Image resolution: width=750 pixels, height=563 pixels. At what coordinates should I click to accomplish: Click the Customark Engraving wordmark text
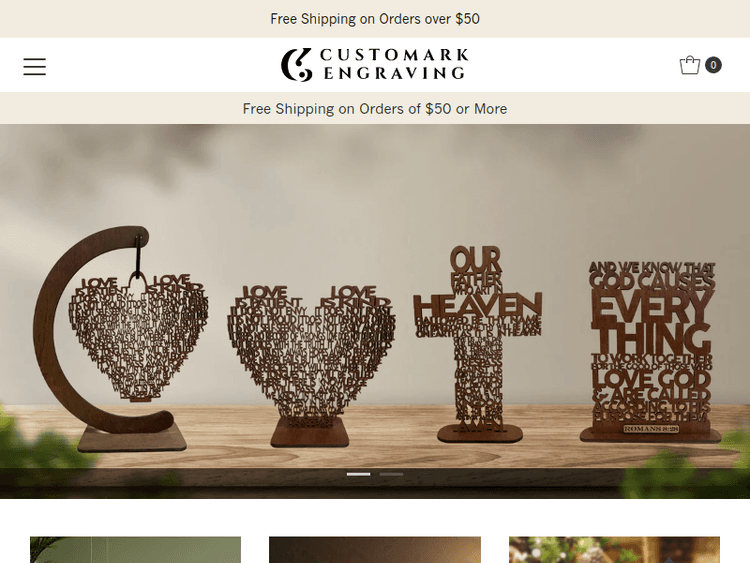394,64
